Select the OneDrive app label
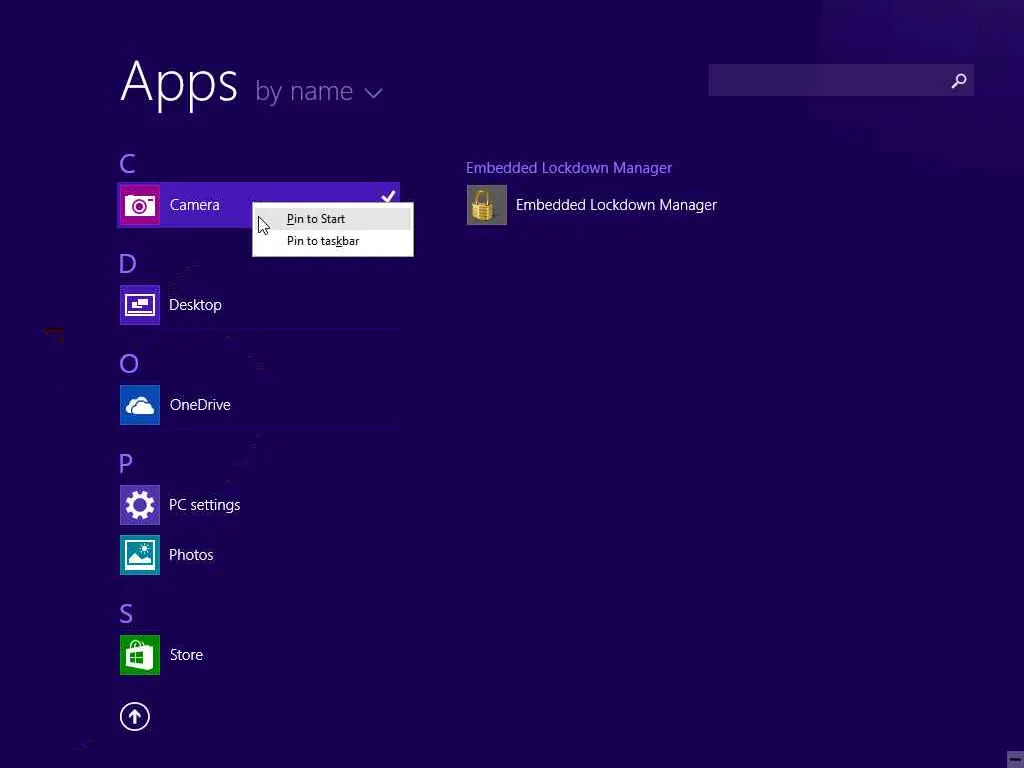The image size is (1024, 768). click(200, 405)
